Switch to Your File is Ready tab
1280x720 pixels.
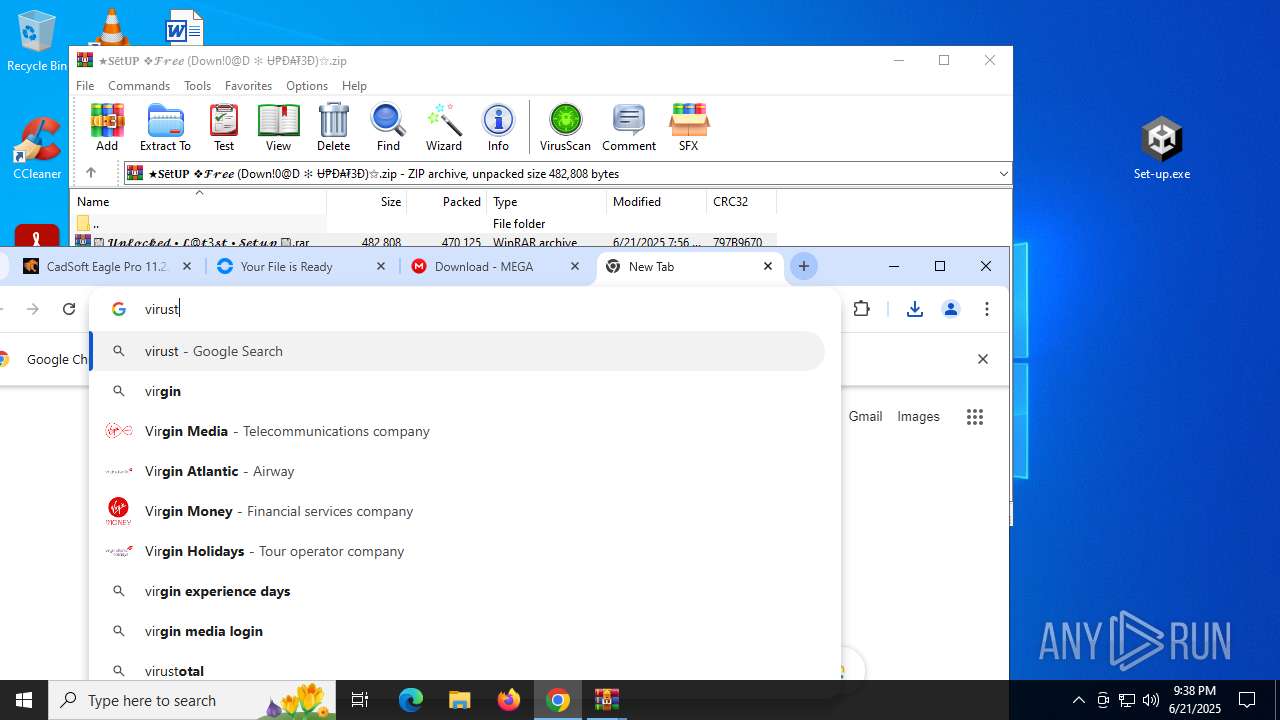(300, 266)
